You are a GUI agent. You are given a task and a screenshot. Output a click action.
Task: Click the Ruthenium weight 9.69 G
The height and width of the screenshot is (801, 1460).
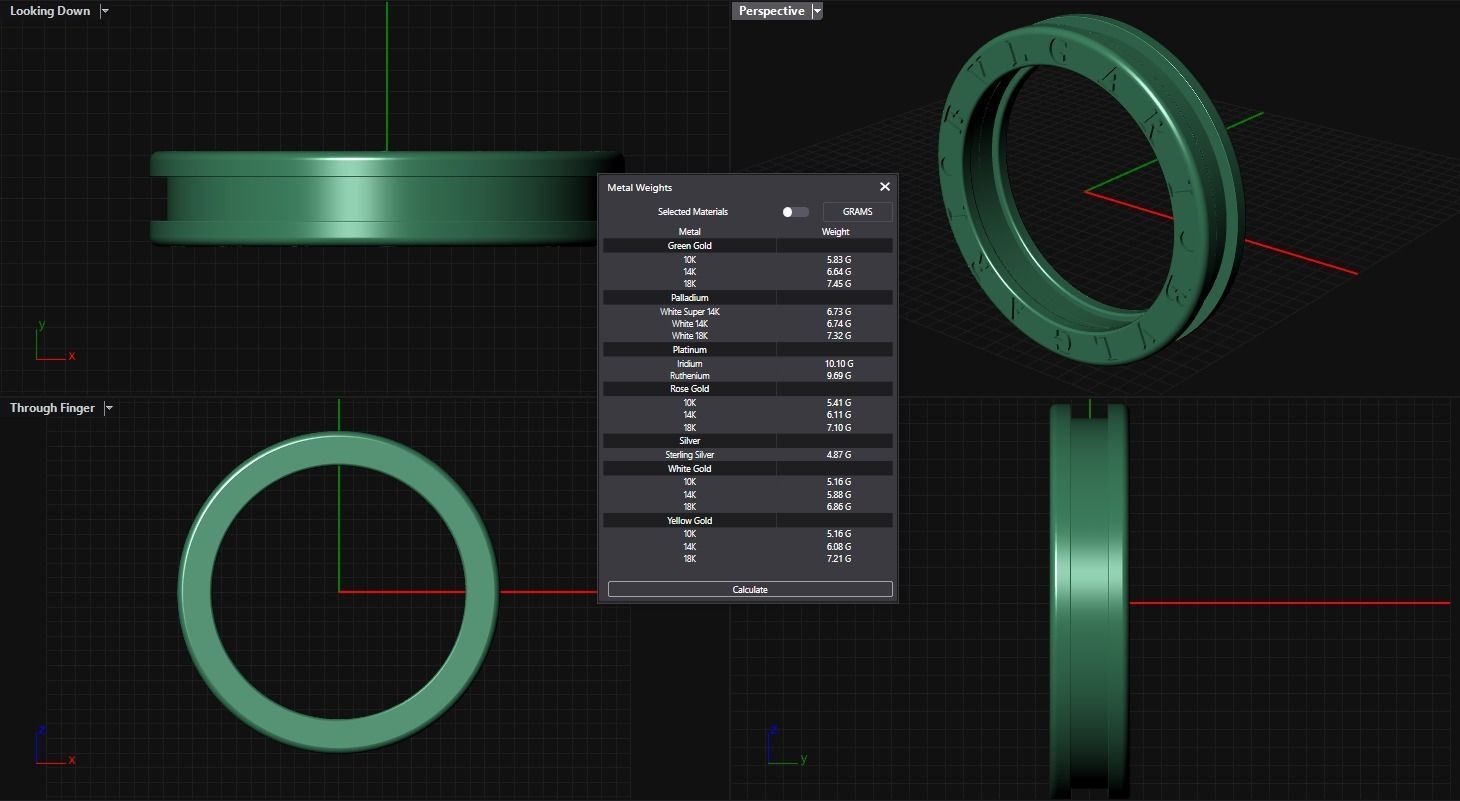coord(838,376)
